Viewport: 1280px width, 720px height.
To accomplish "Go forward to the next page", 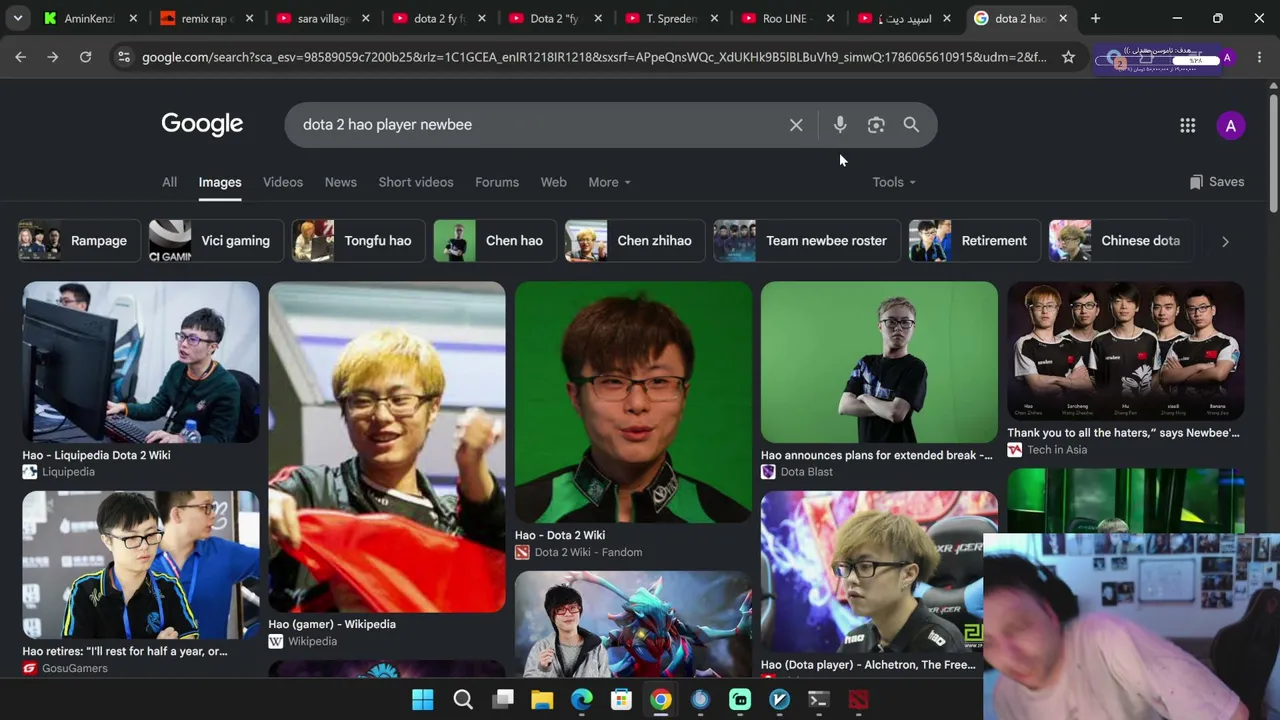I will [53, 57].
